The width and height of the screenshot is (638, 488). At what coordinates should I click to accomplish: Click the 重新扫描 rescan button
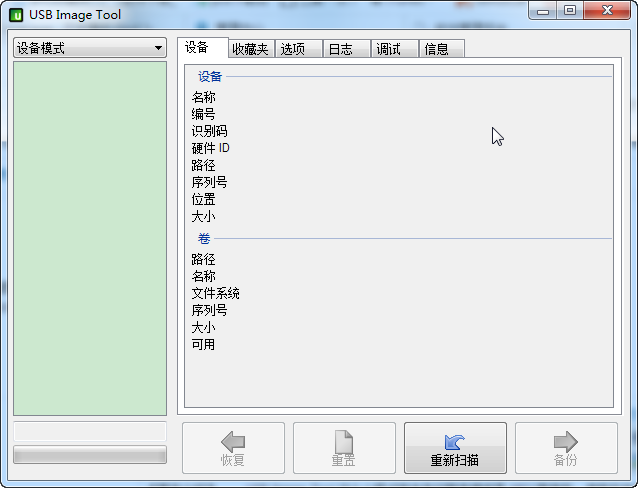click(455, 448)
